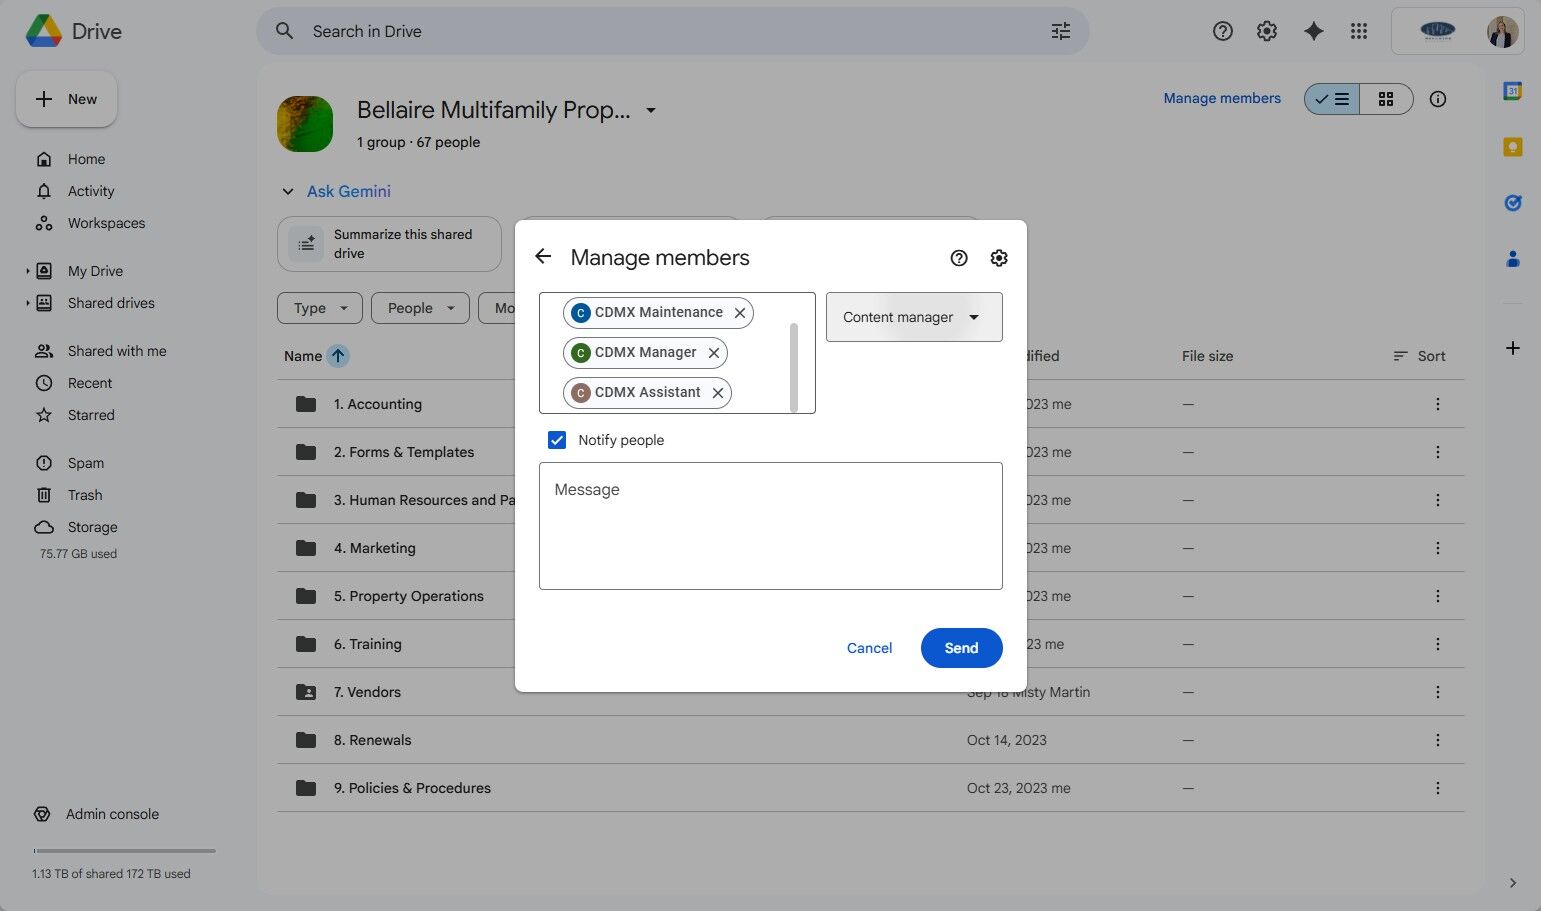
Task: Remove the CDMX Maintenance chip
Action: (x=740, y=313)
